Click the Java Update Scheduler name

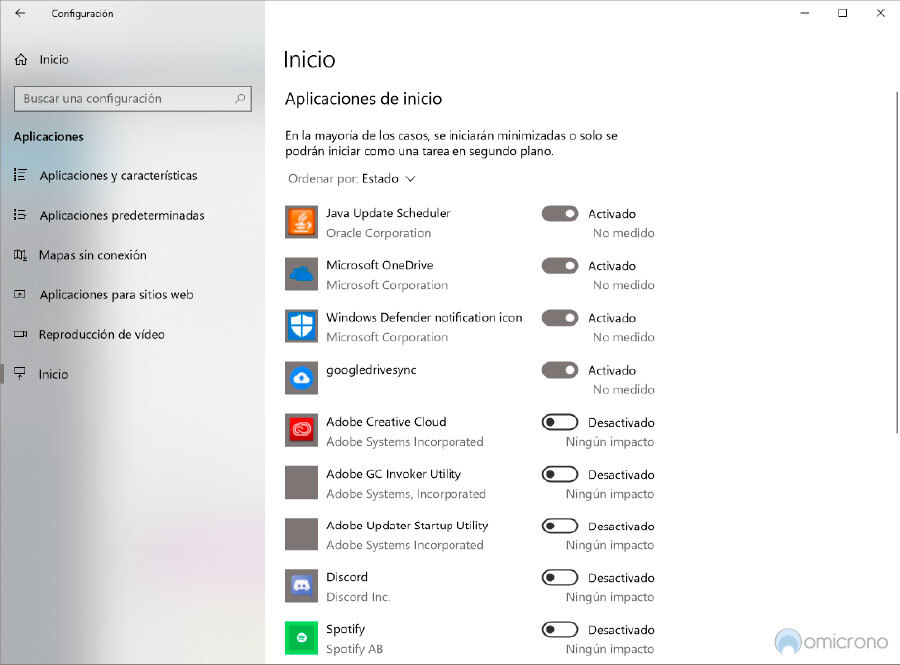point(388,213)
